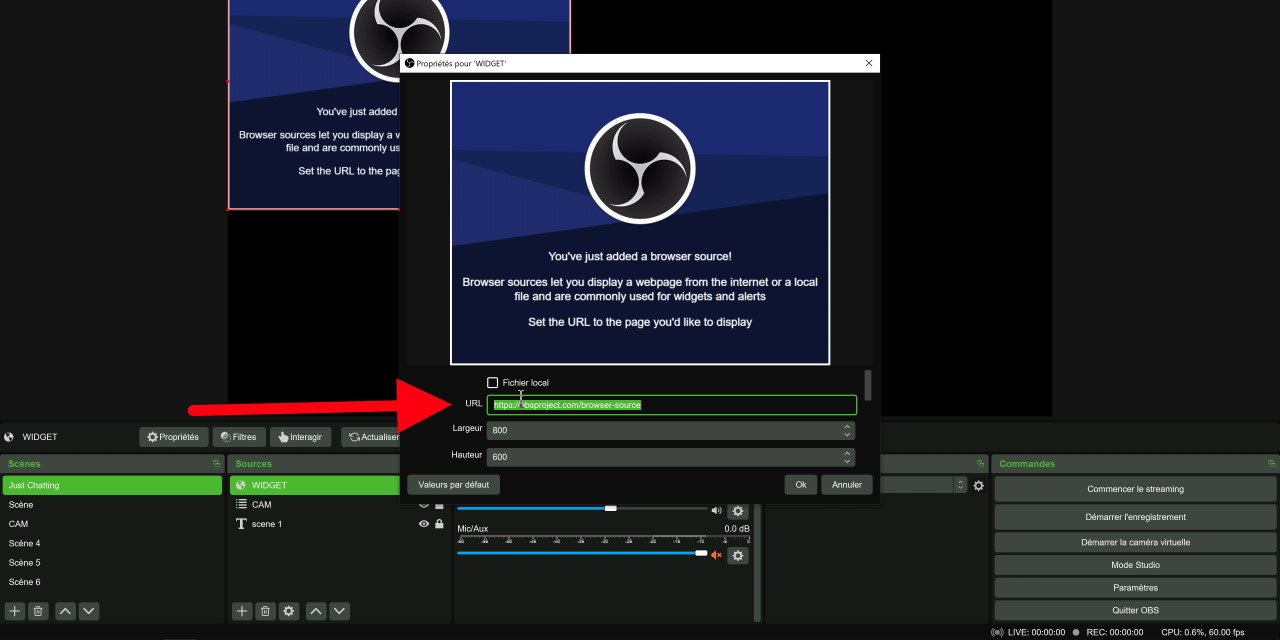Add a new source with plus icon
Viewport: 1280px width, 640px height.
click(242, 611)
